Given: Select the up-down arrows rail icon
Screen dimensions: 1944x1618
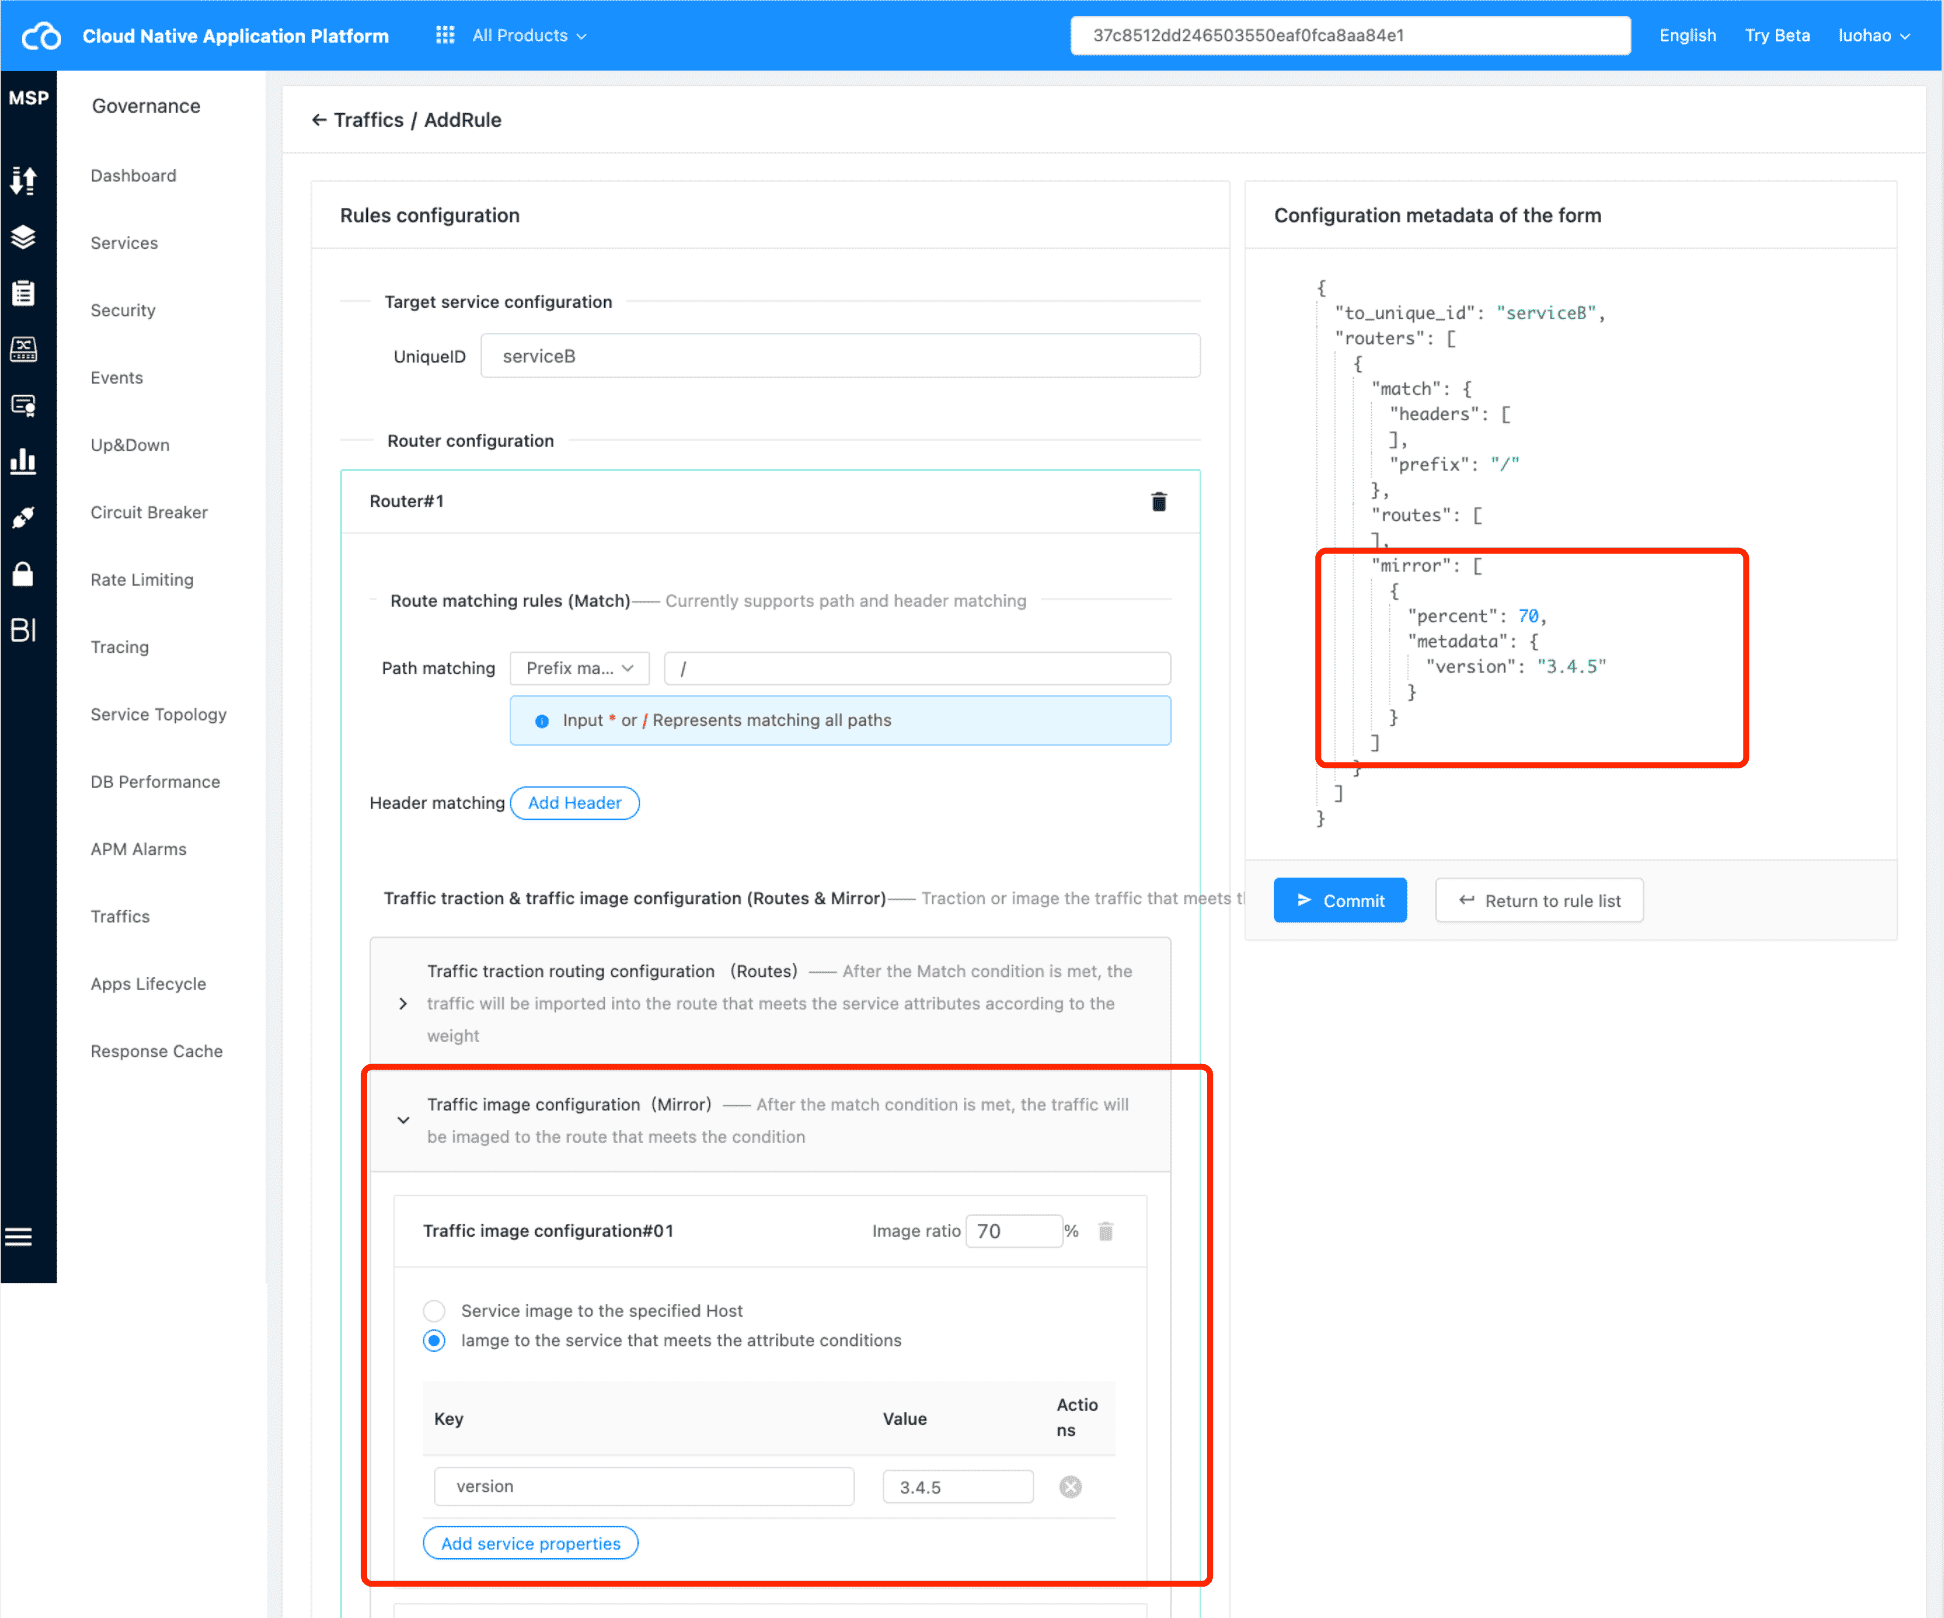Looking at the screenshot, I should click(23, 180).
